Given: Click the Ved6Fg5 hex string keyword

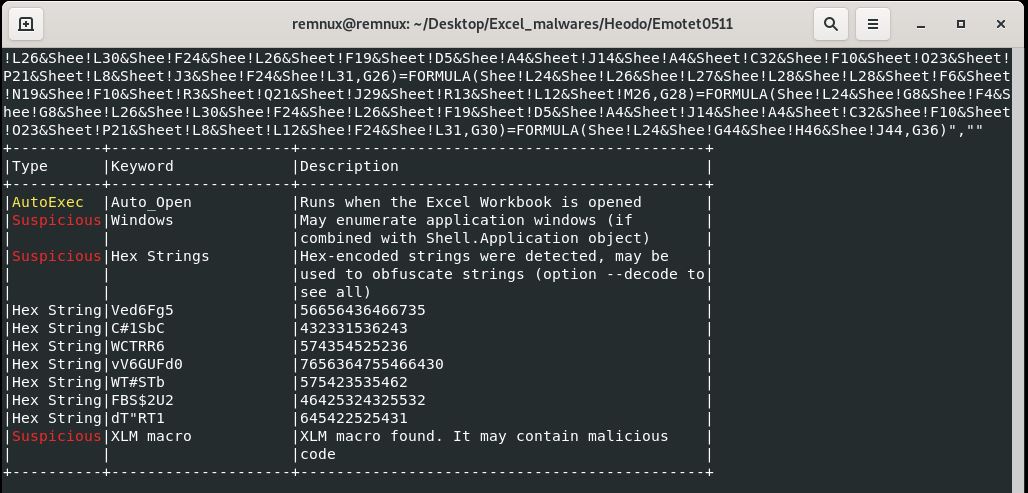Looking at the screenshot, I should point(142,310).
